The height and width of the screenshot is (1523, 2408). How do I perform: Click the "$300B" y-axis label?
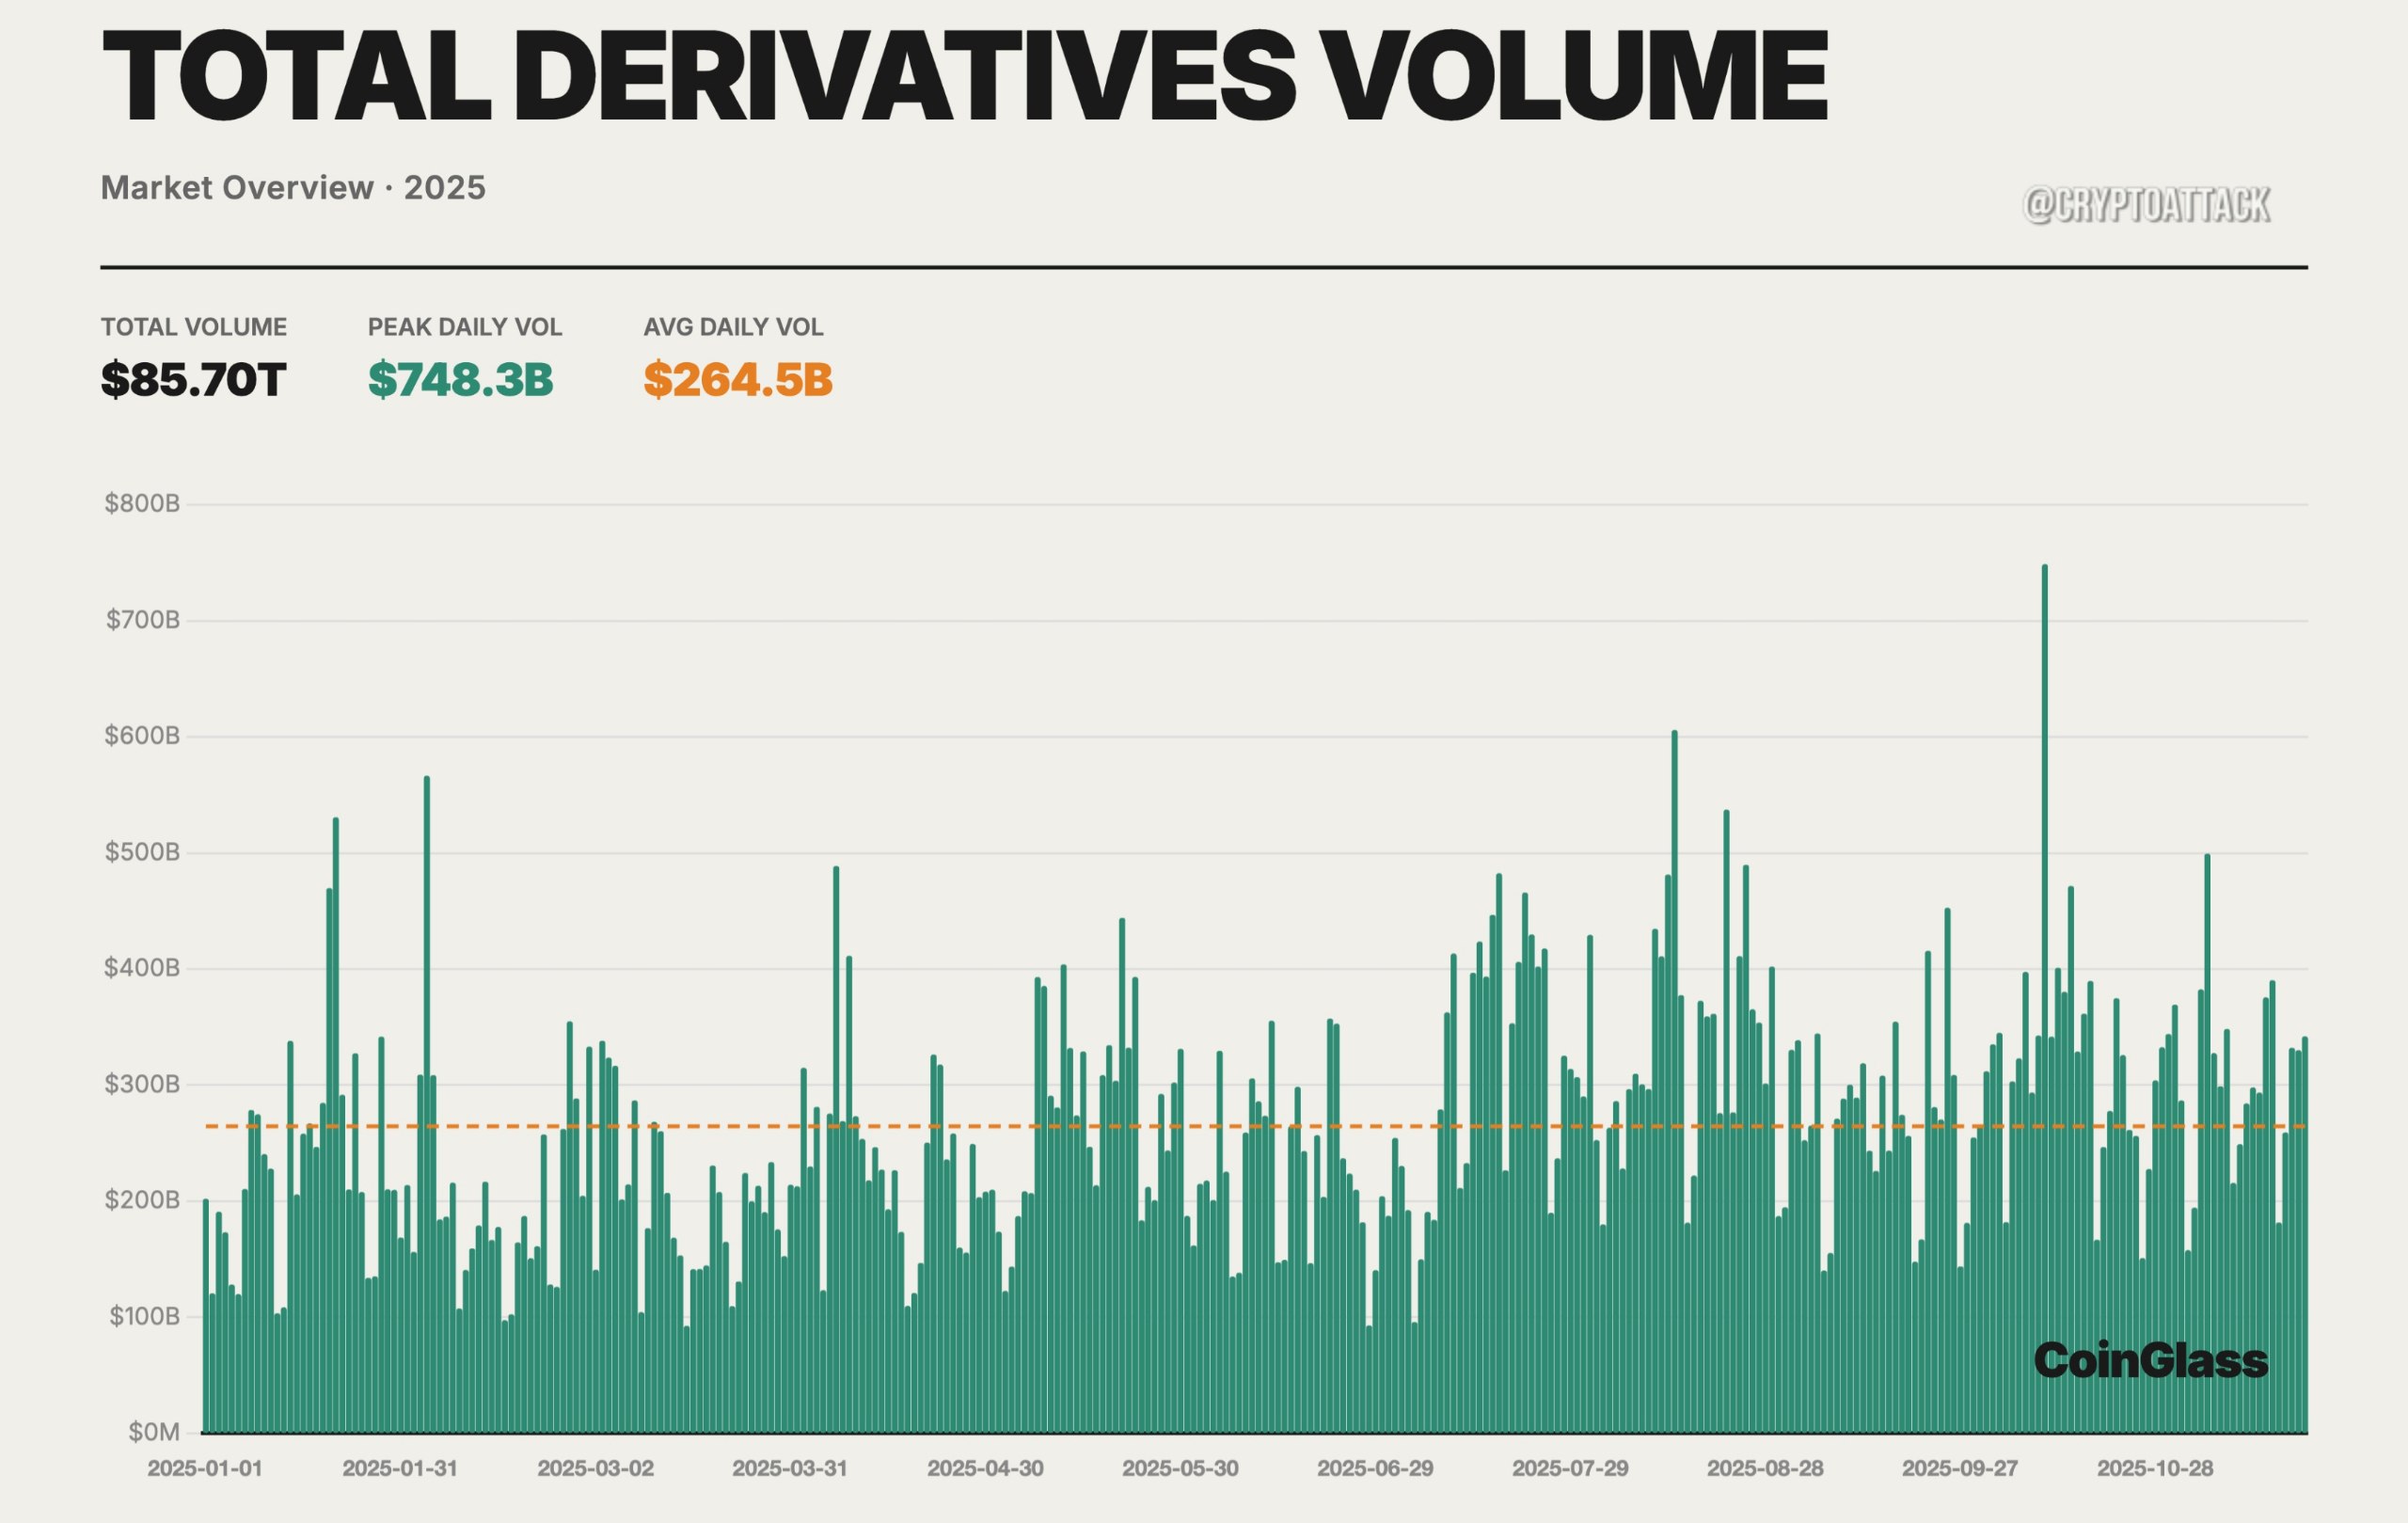142,1084
